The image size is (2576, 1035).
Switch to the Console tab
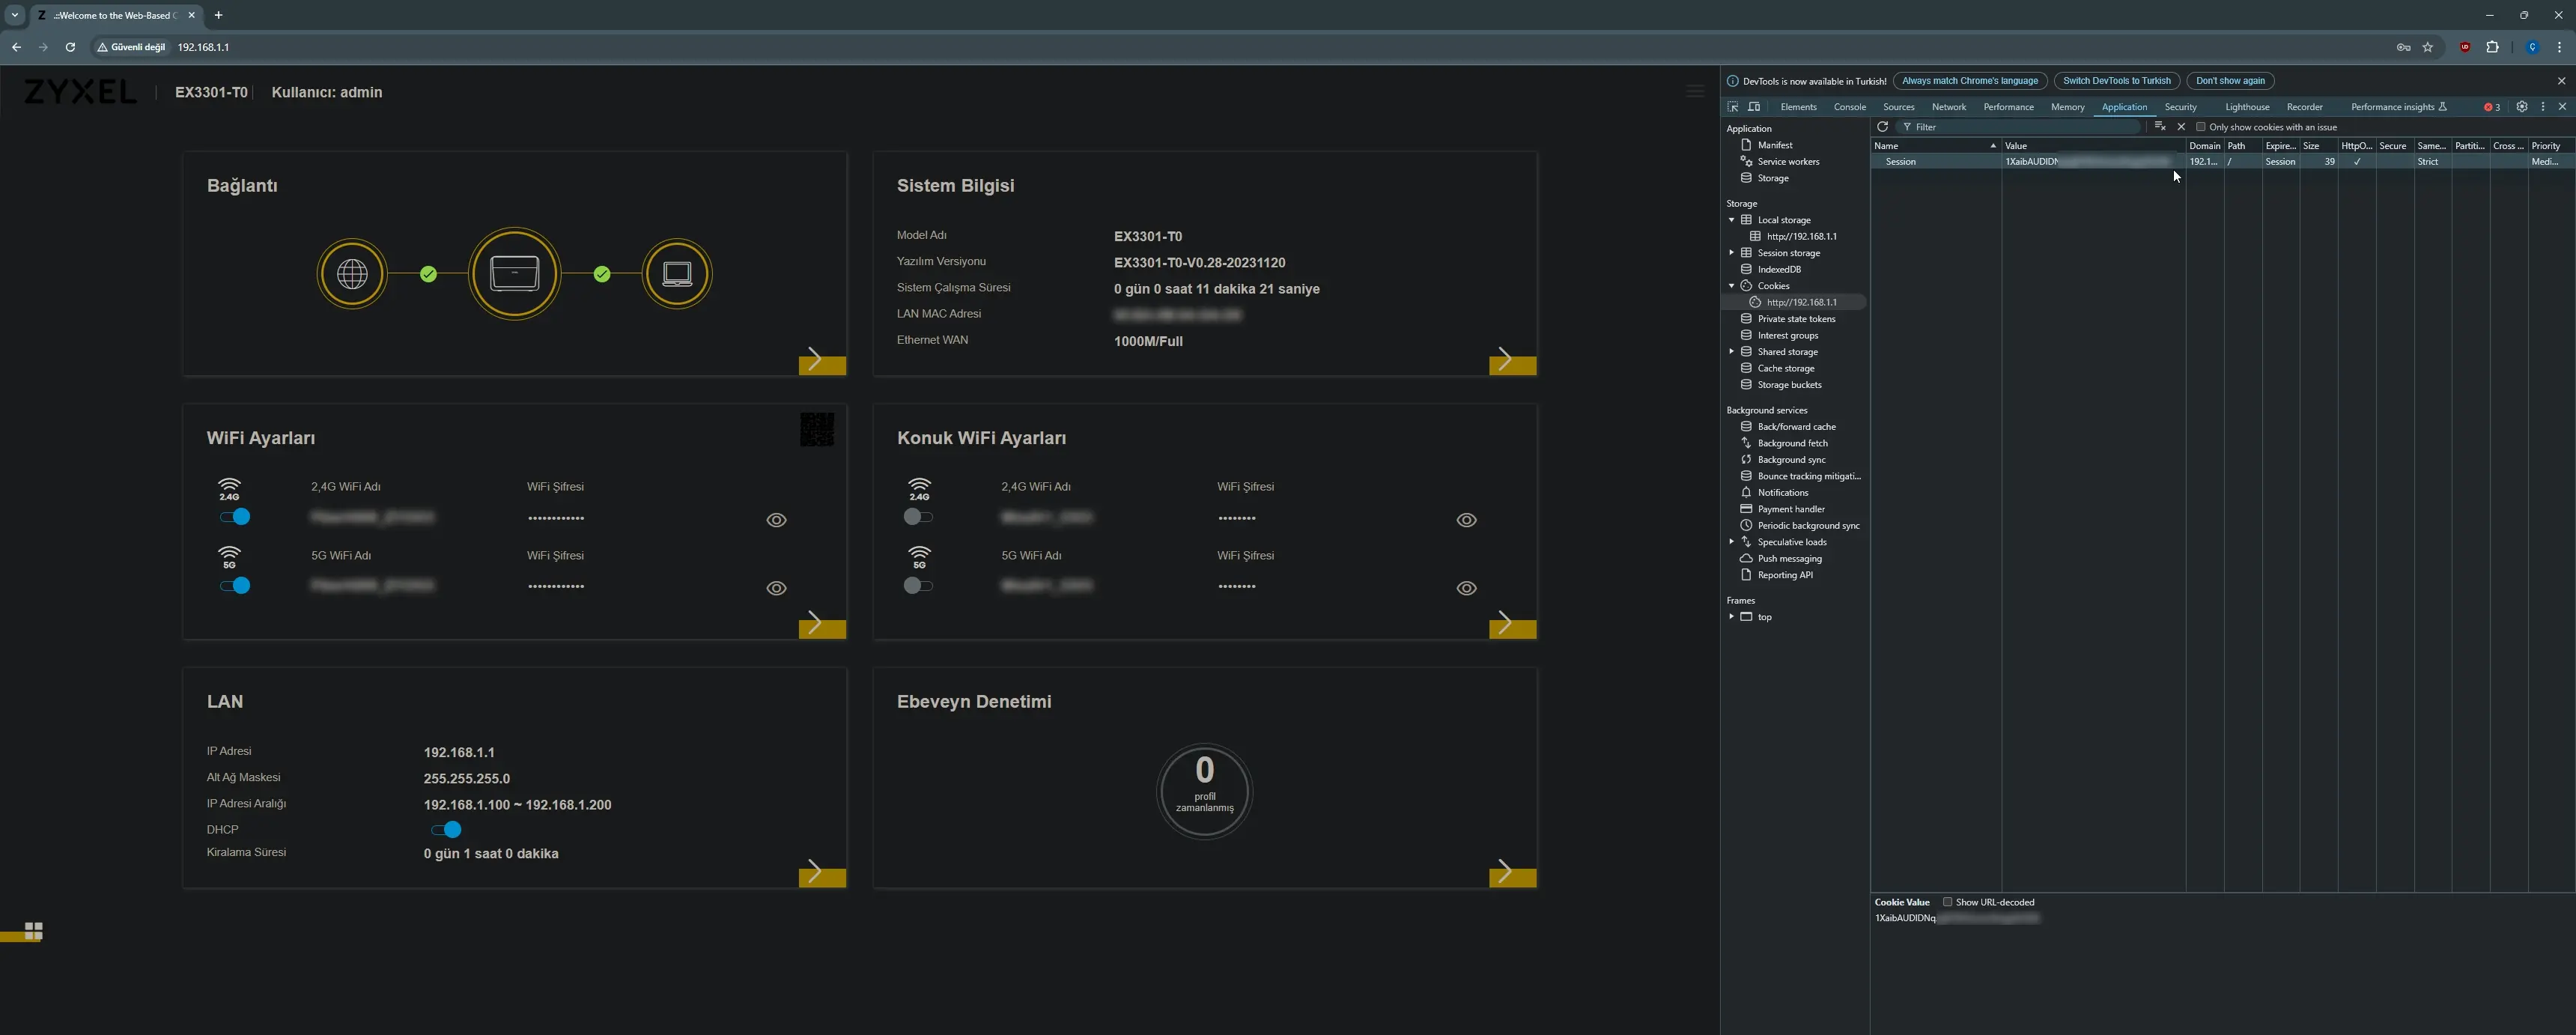[x=1849, y=107]
